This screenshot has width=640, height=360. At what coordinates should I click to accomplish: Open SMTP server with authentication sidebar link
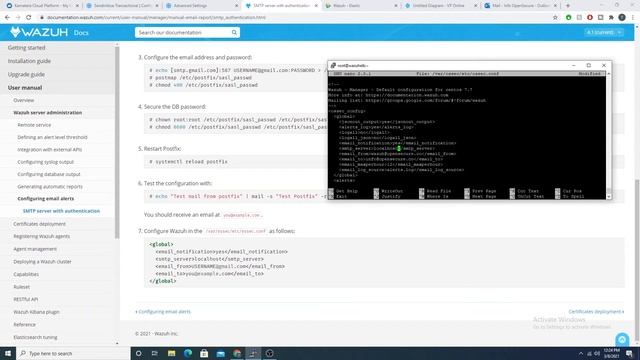(61, 211)
